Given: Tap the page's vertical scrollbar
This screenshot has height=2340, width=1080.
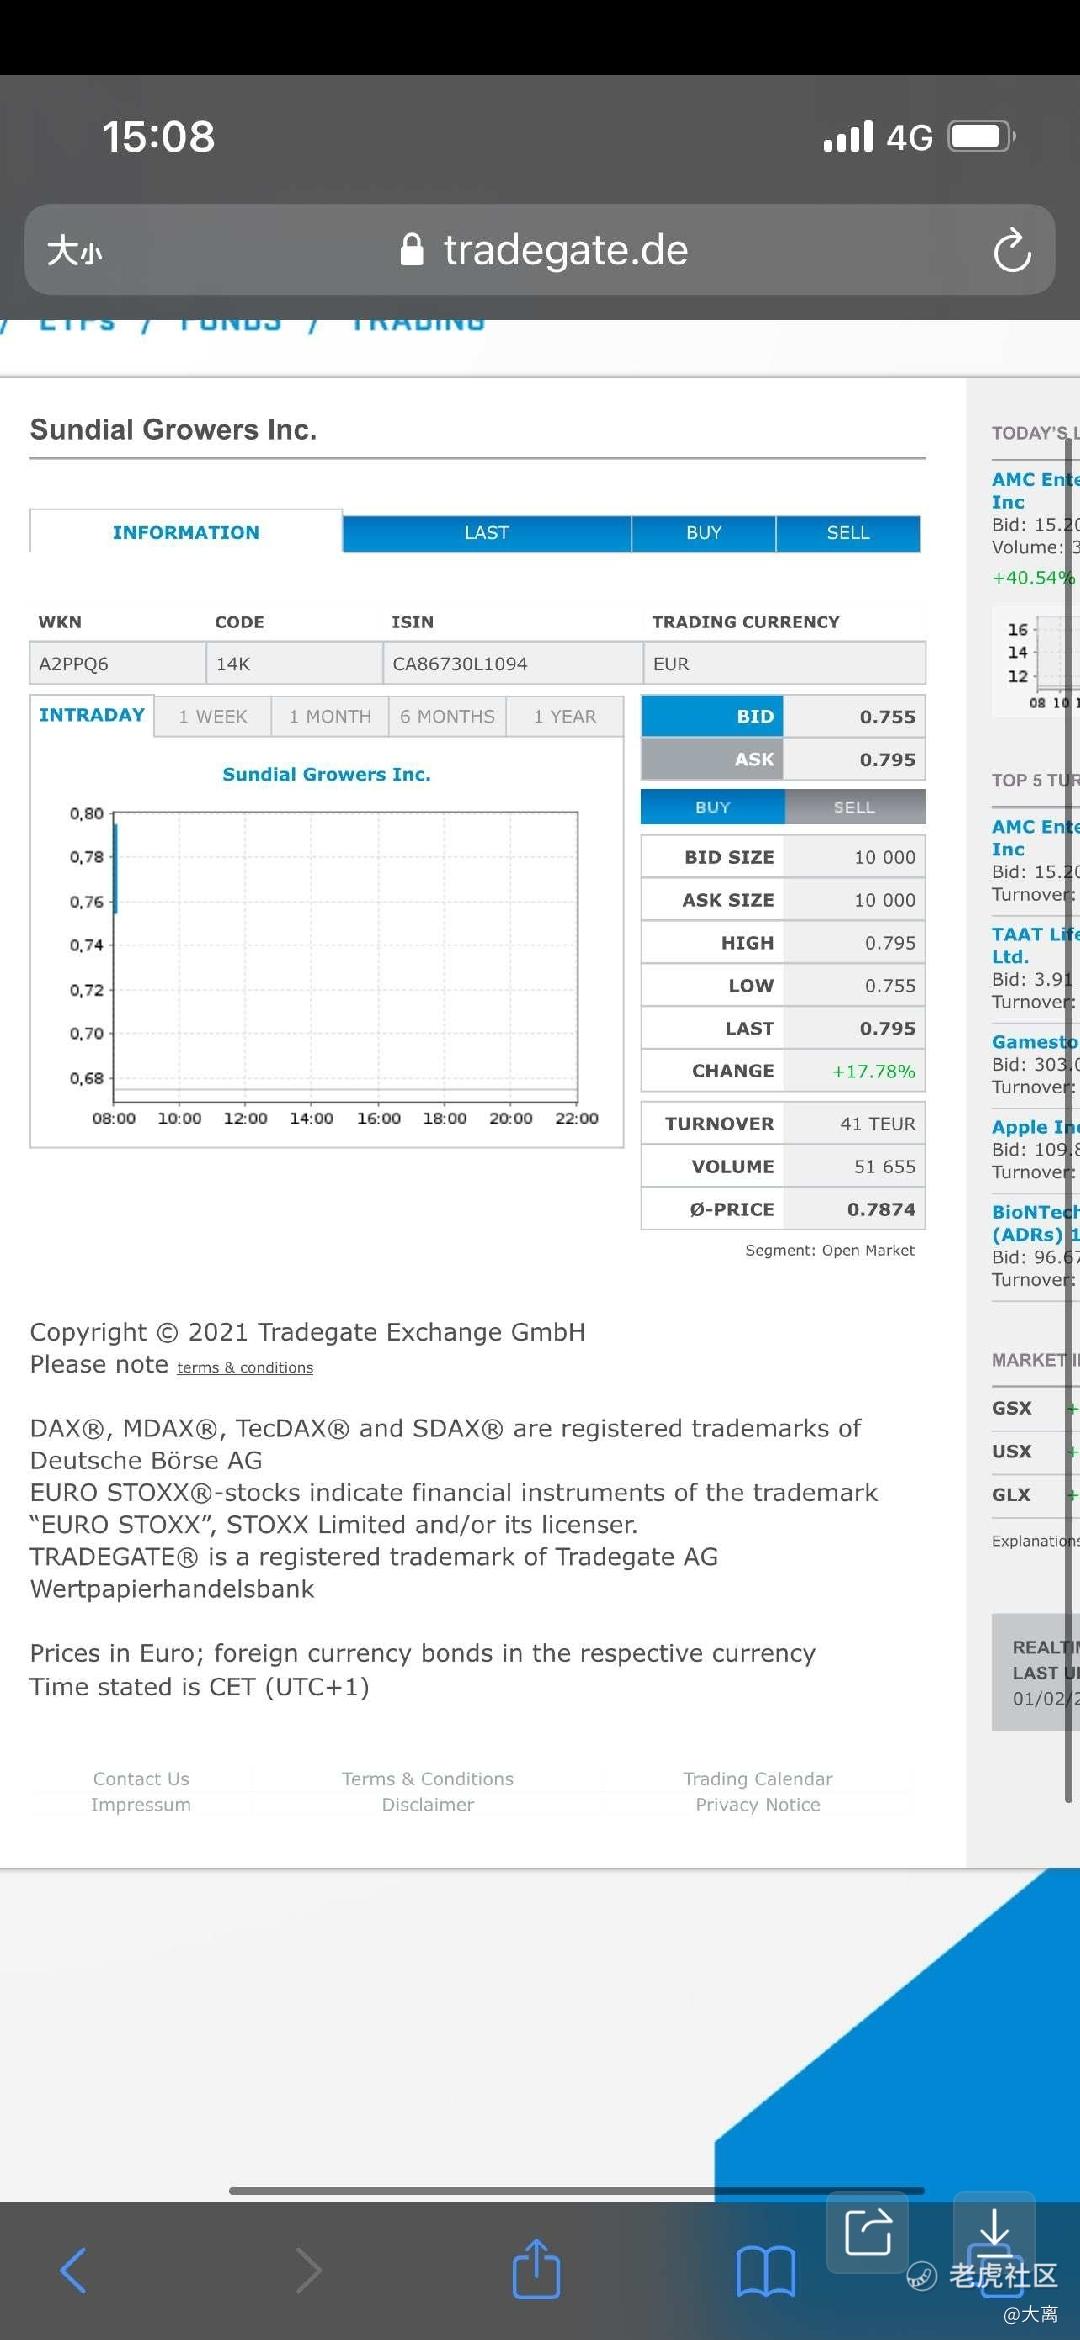Looking at the screenshot, I should click(1069, 1120).
